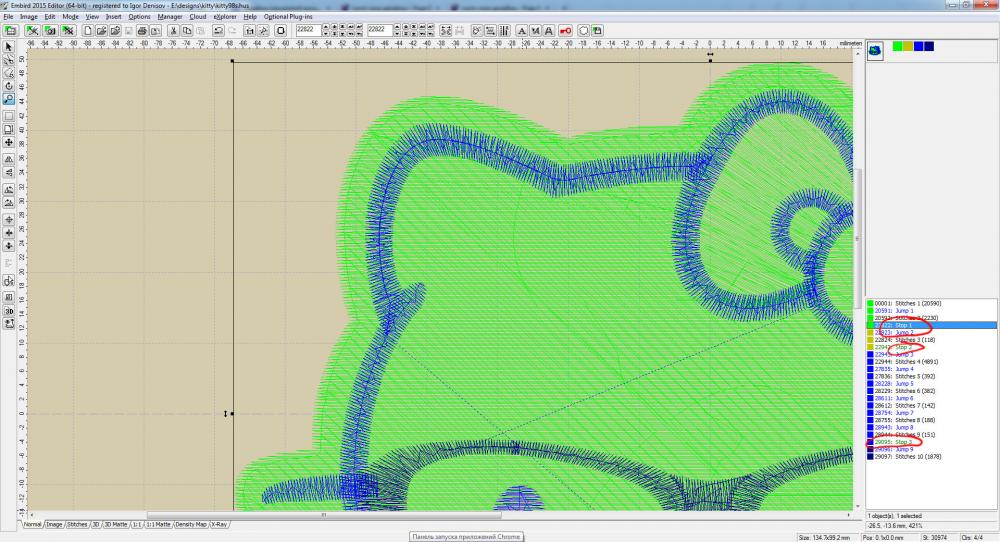1000x542 pixels.
Task: Click the vertical mirror tool
Action: (8, 172)
